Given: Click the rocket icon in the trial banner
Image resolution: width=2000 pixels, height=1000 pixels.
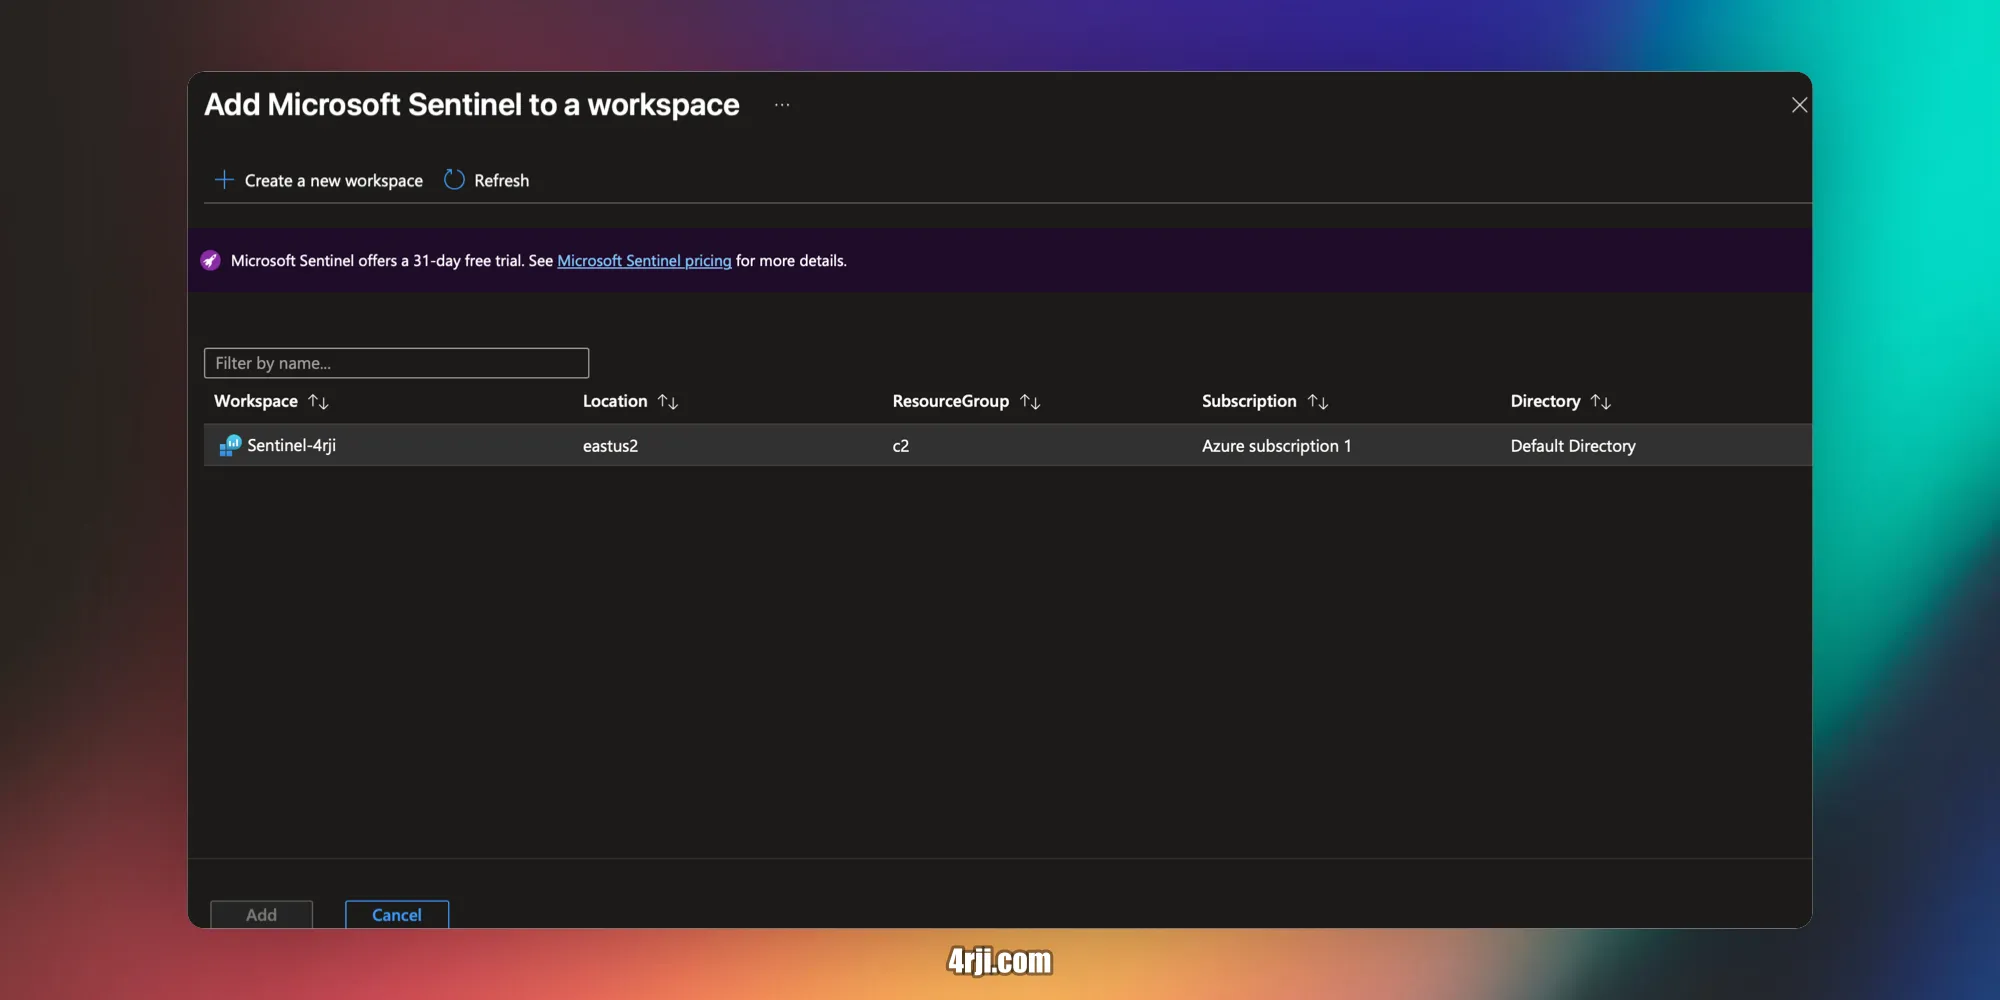Looking at the screenshot, I should point(210,260).
